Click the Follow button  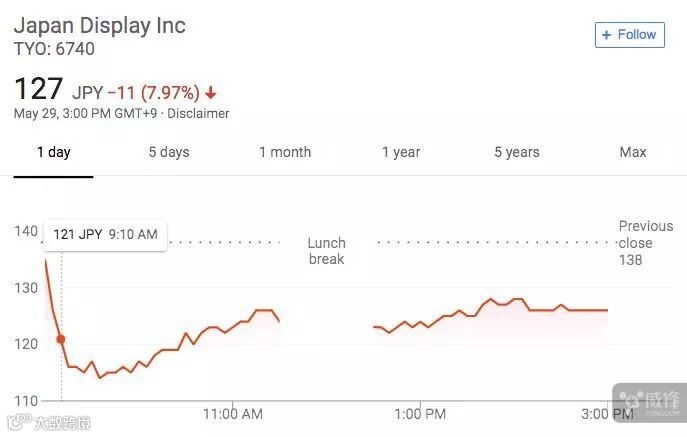coord(628,34)
